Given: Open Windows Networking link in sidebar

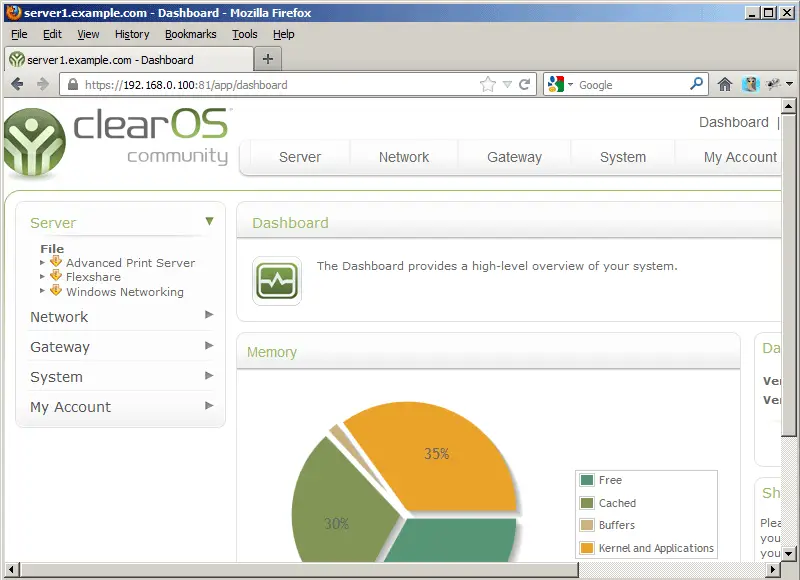Looking at the screenshot, I should click(x=125, y=292).
